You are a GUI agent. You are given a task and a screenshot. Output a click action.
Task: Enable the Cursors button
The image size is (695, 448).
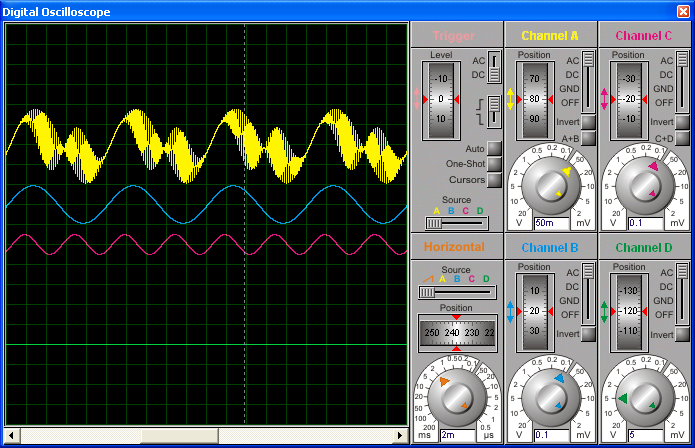point(494,180)
